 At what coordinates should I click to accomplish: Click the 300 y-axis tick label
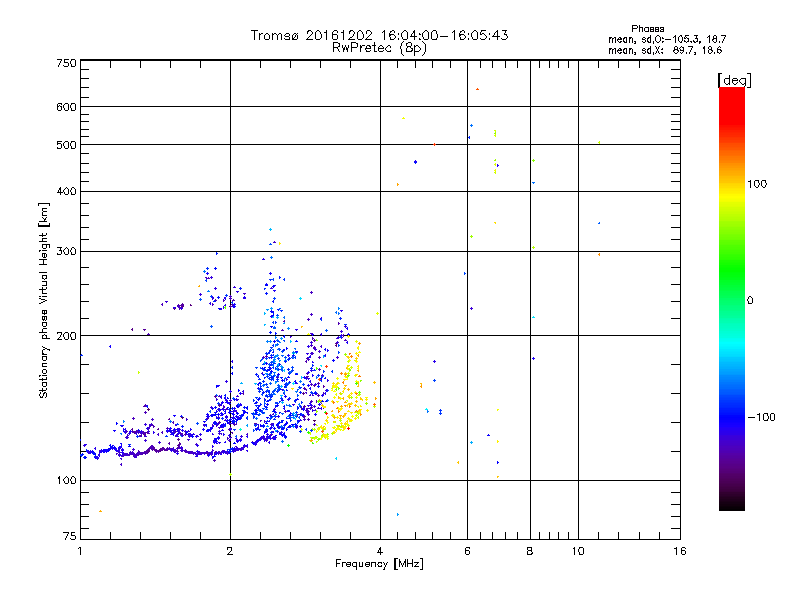coord(66,252)
